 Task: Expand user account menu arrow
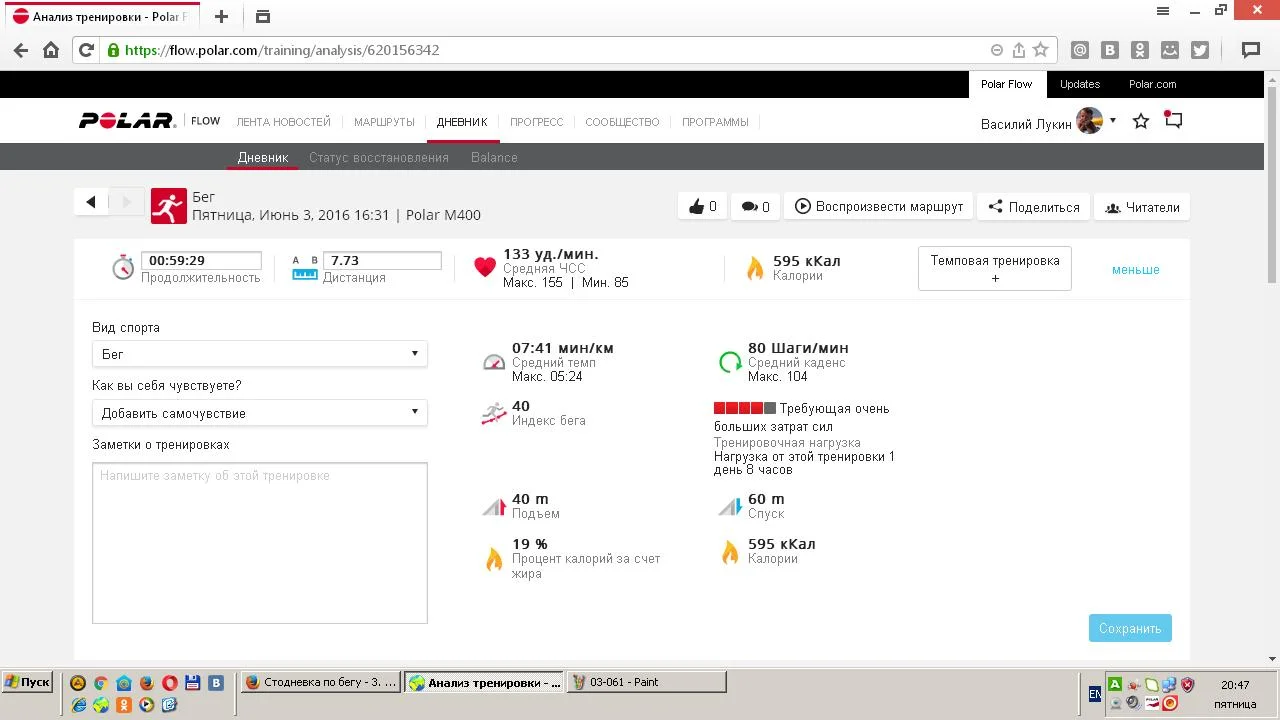click(x=1113, y=121)
